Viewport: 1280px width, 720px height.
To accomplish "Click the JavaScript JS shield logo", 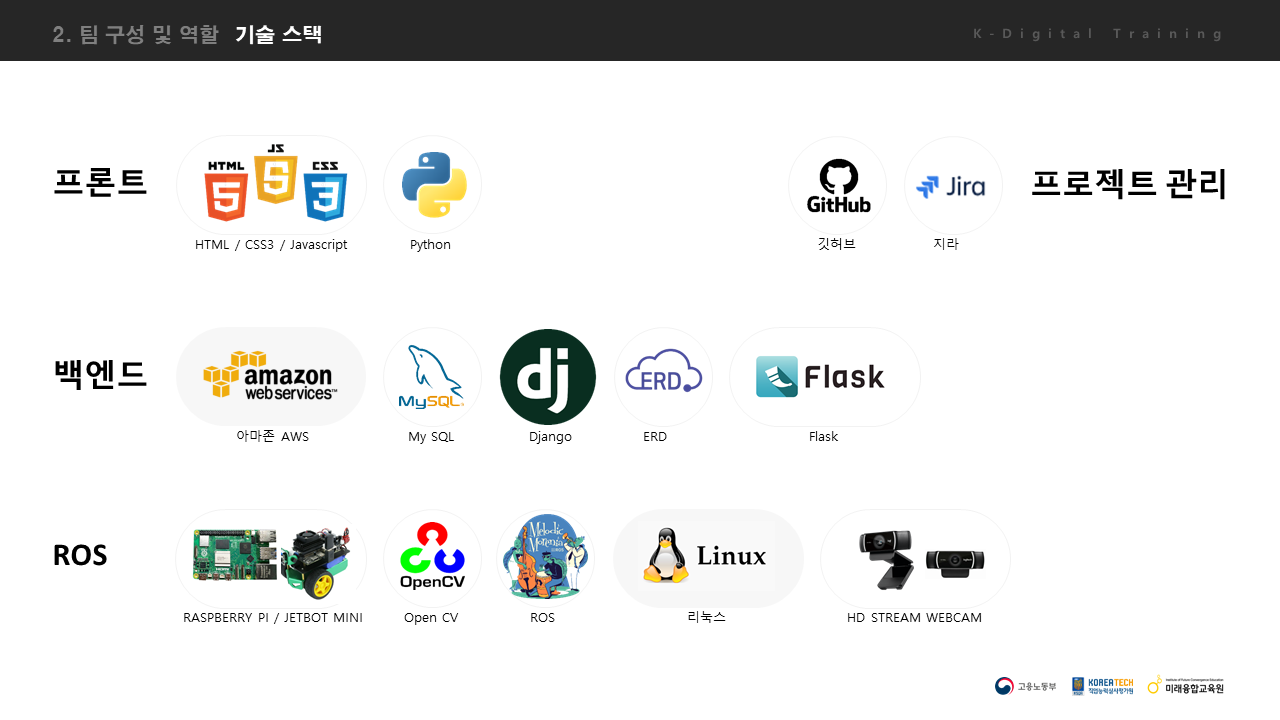I will 275,174.
